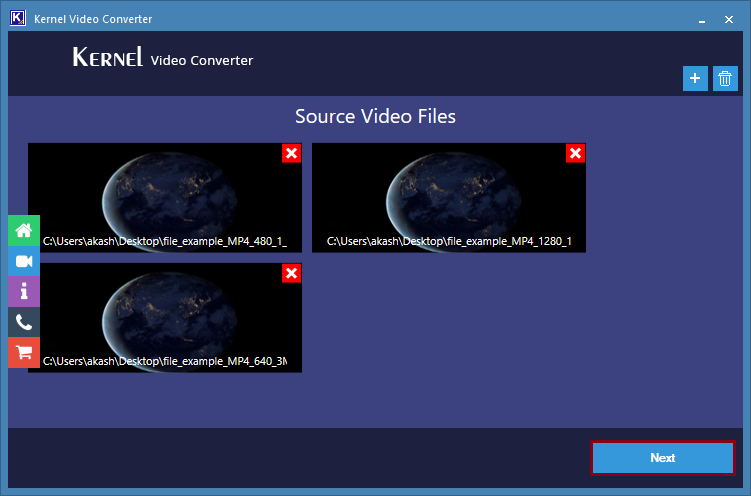This screenshot has width=751, height=496.
Task: Click the trash icon to delete all files
Action: point(725,78)
